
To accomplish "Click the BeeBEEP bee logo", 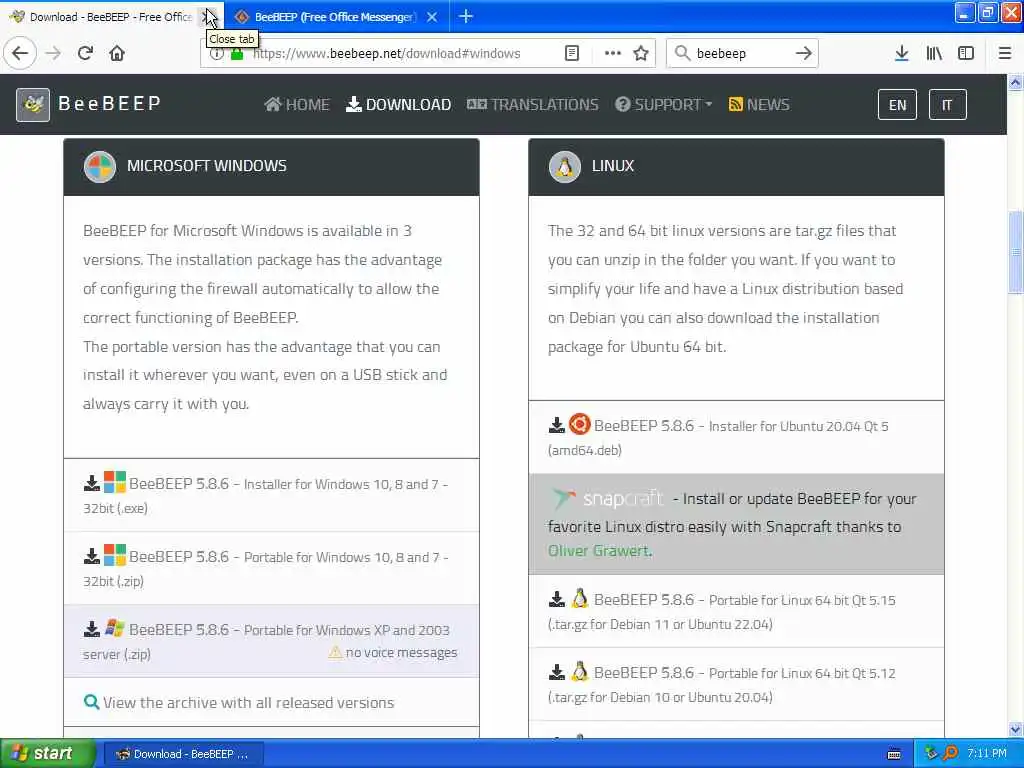I will (33, 104).
